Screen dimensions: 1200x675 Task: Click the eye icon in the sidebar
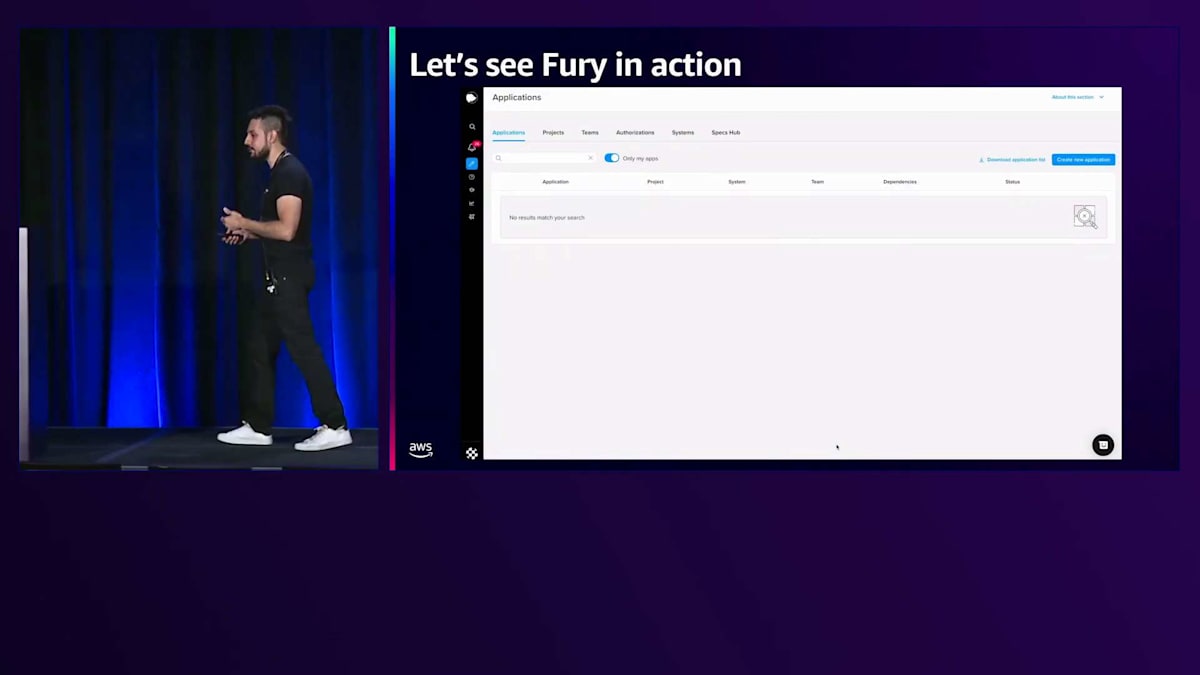click(x=472, y=190)
